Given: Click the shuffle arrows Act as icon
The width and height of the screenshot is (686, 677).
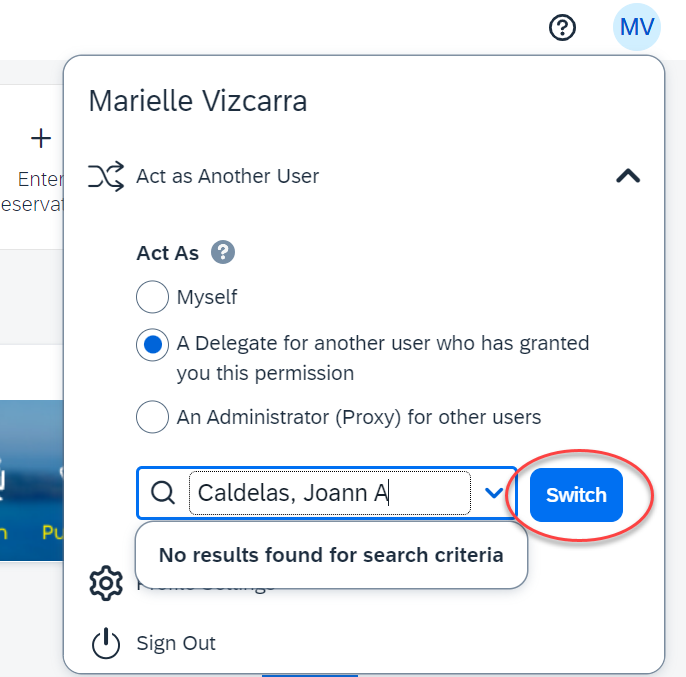Looking at the screenshot, I should (107, 176).
